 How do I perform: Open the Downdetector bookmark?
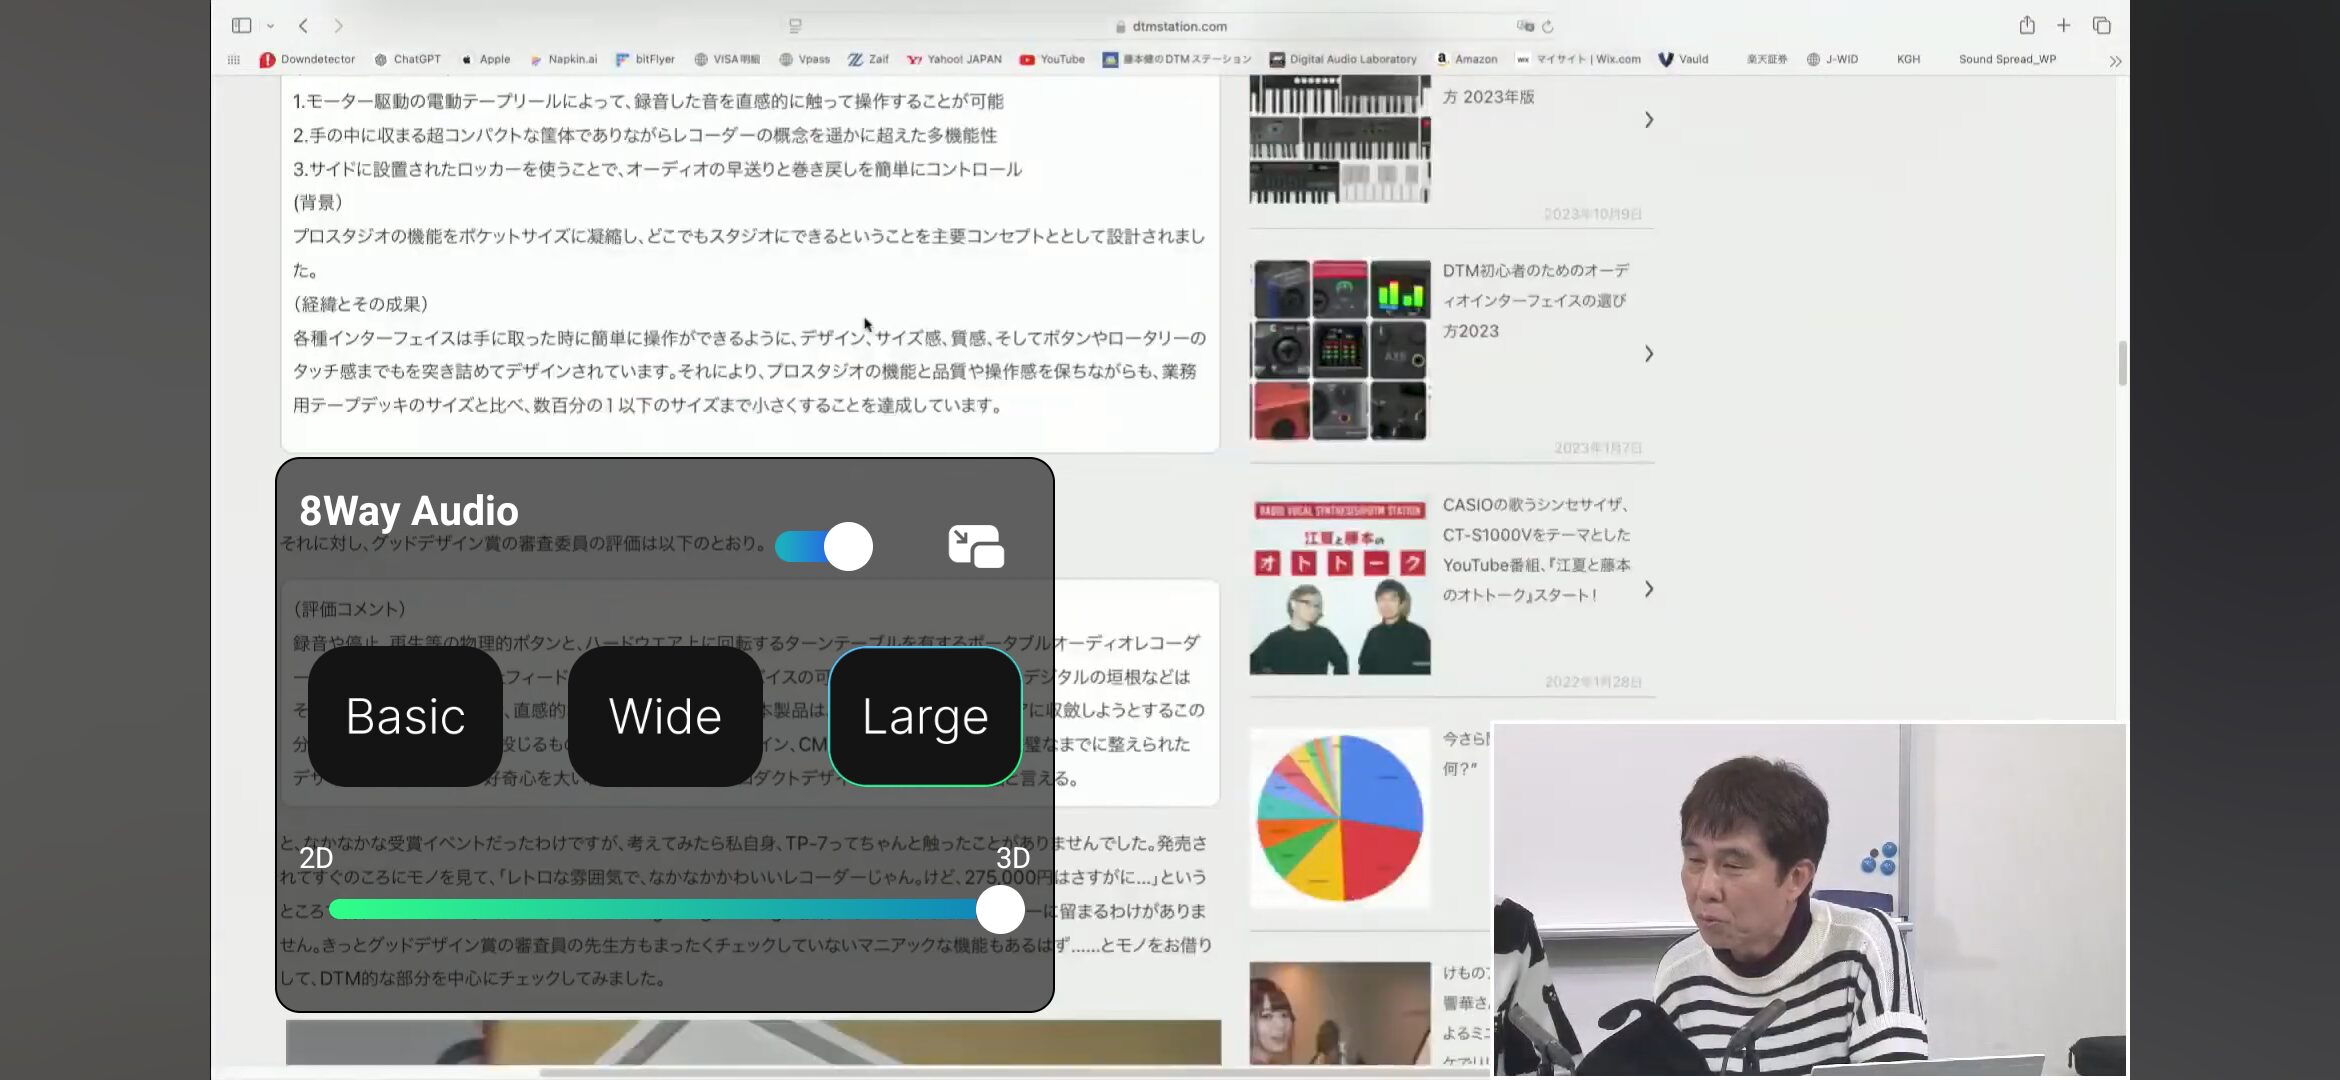pos(307,59)
